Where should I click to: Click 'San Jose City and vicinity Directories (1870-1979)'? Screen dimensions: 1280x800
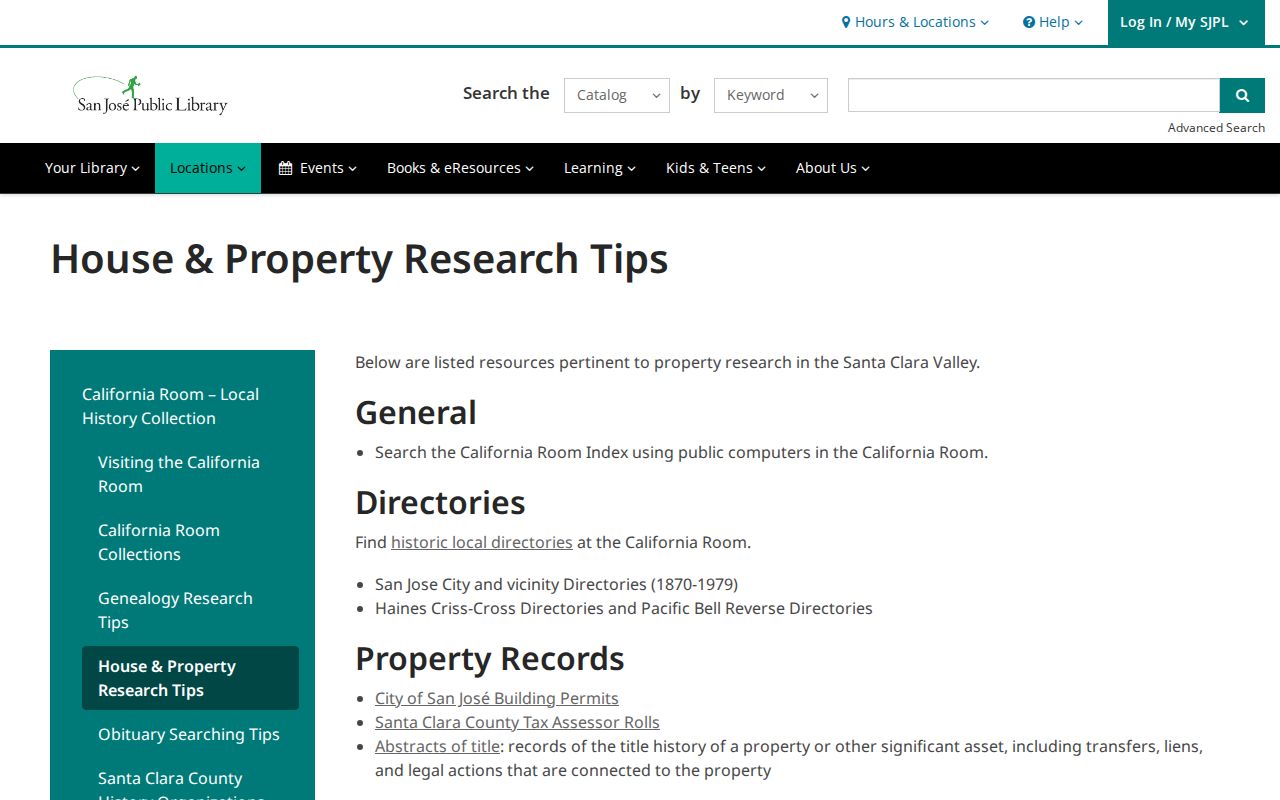(556, 584)
